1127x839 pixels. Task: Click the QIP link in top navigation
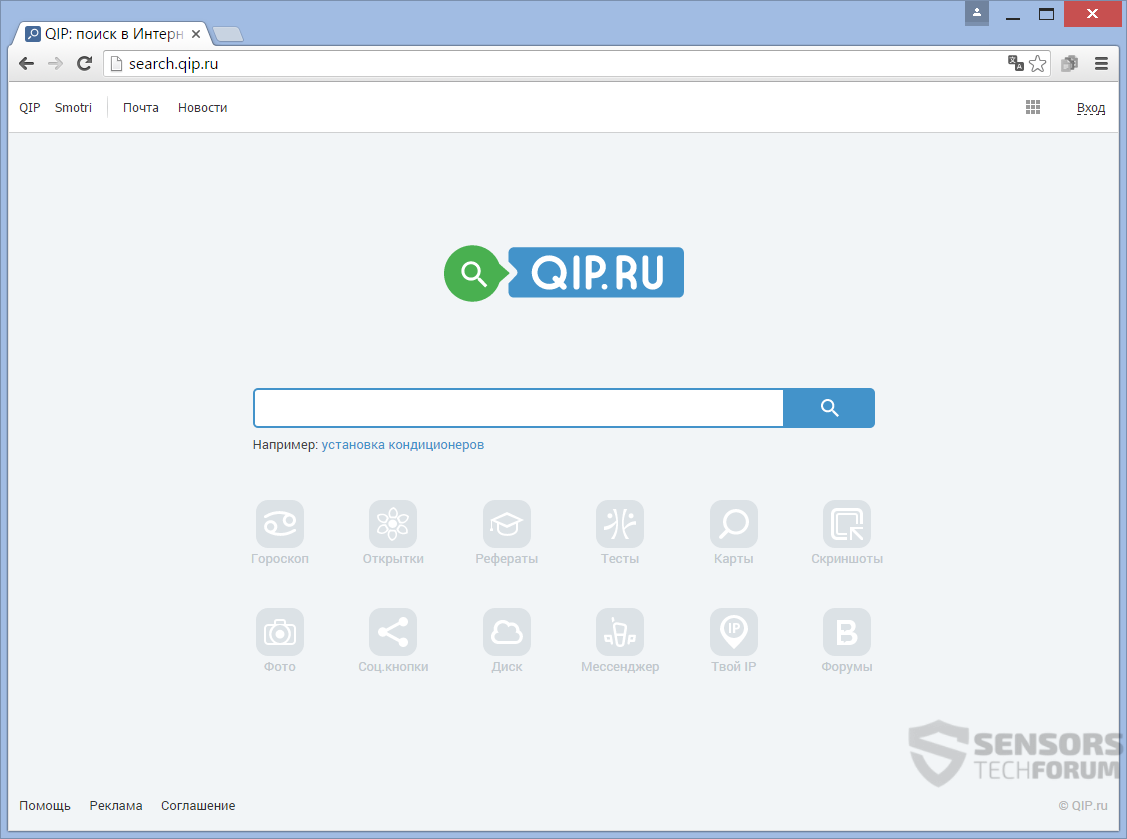click(x=29, y=107)
